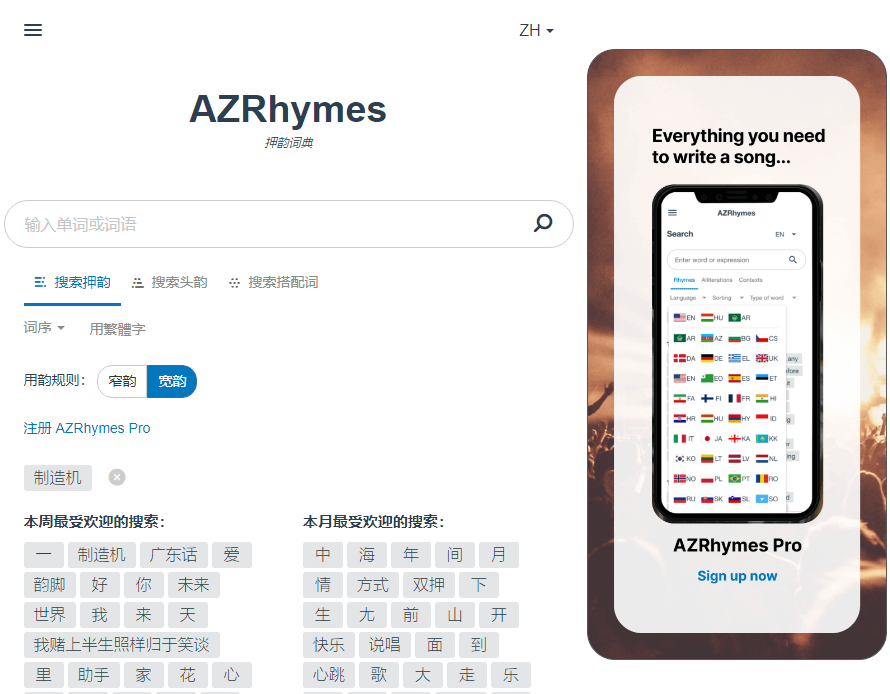Select the weekly popular 制造机 tag
Image resolution: width=890 pixels, height=694 pixels.
pyautogui.click(x=102, y=555)
